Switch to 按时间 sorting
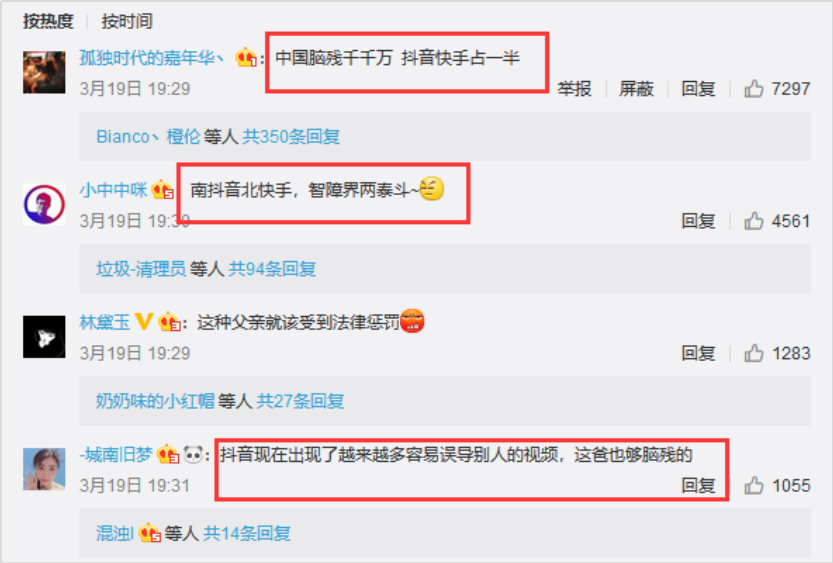Screen dimensions: 833x563 (x=127, y=21)
